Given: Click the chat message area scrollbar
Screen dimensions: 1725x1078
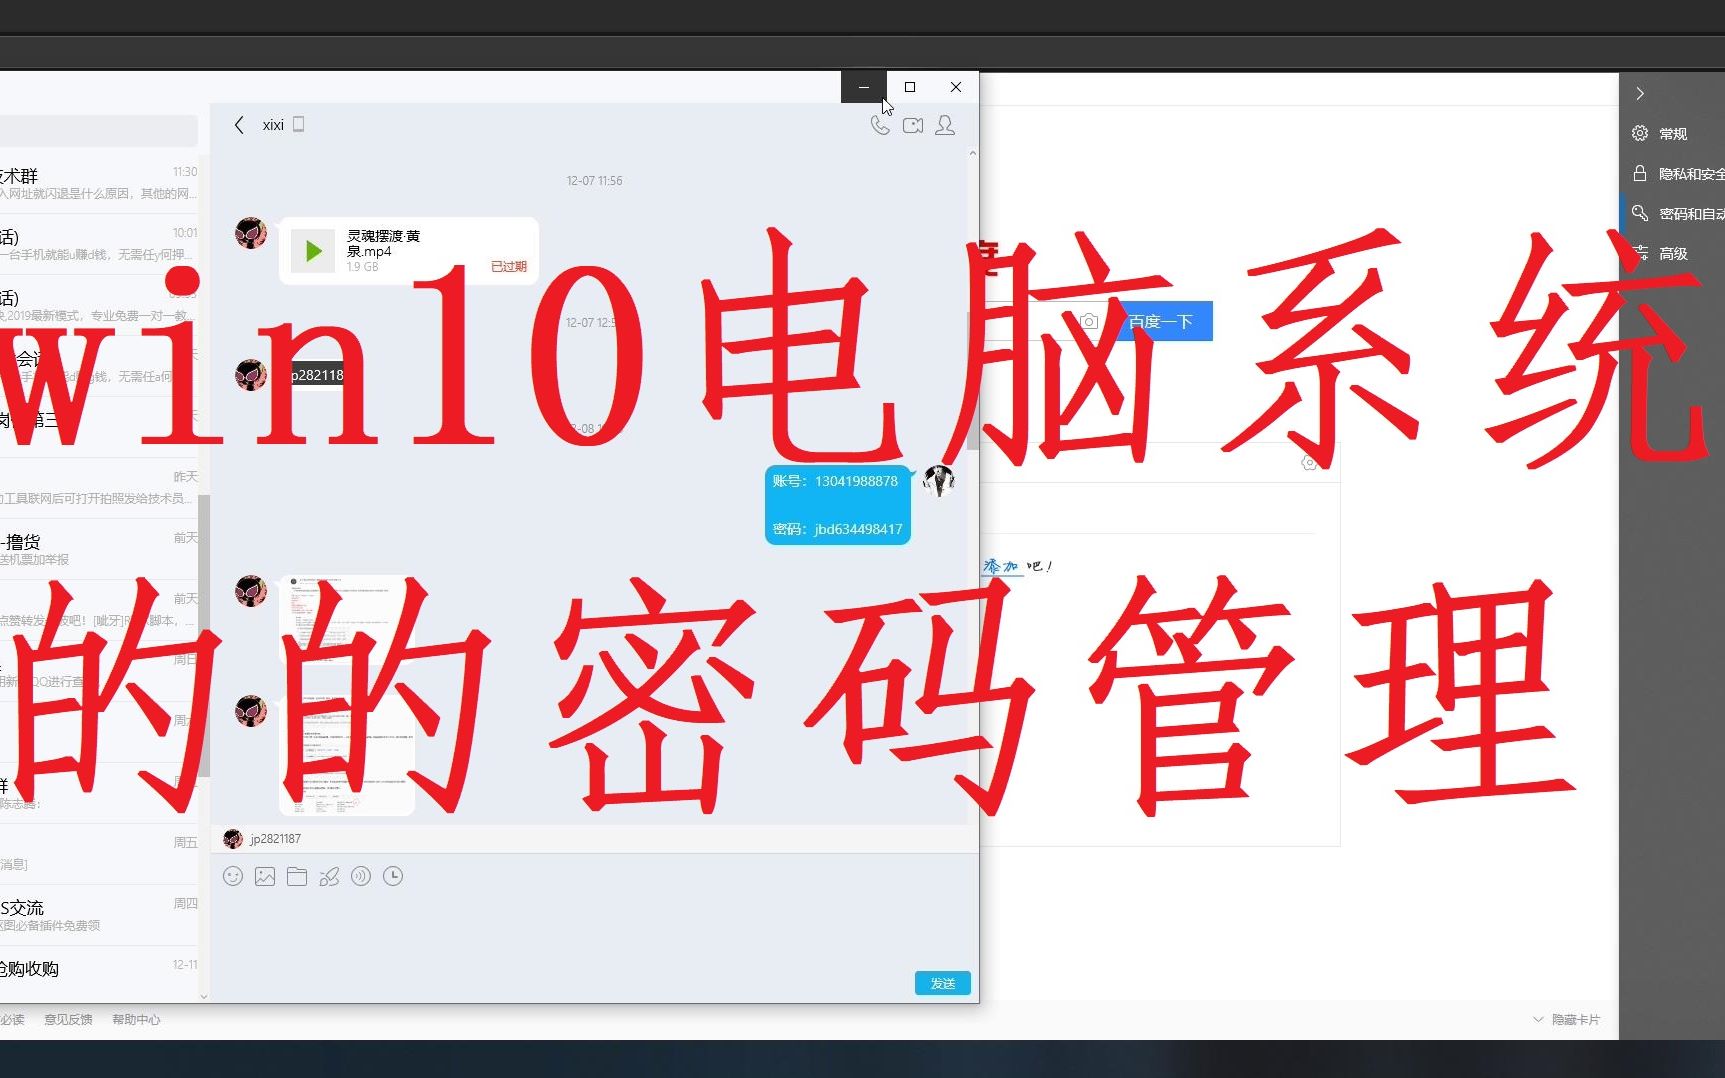Looking at the screenshot, I should pos(972,380).
